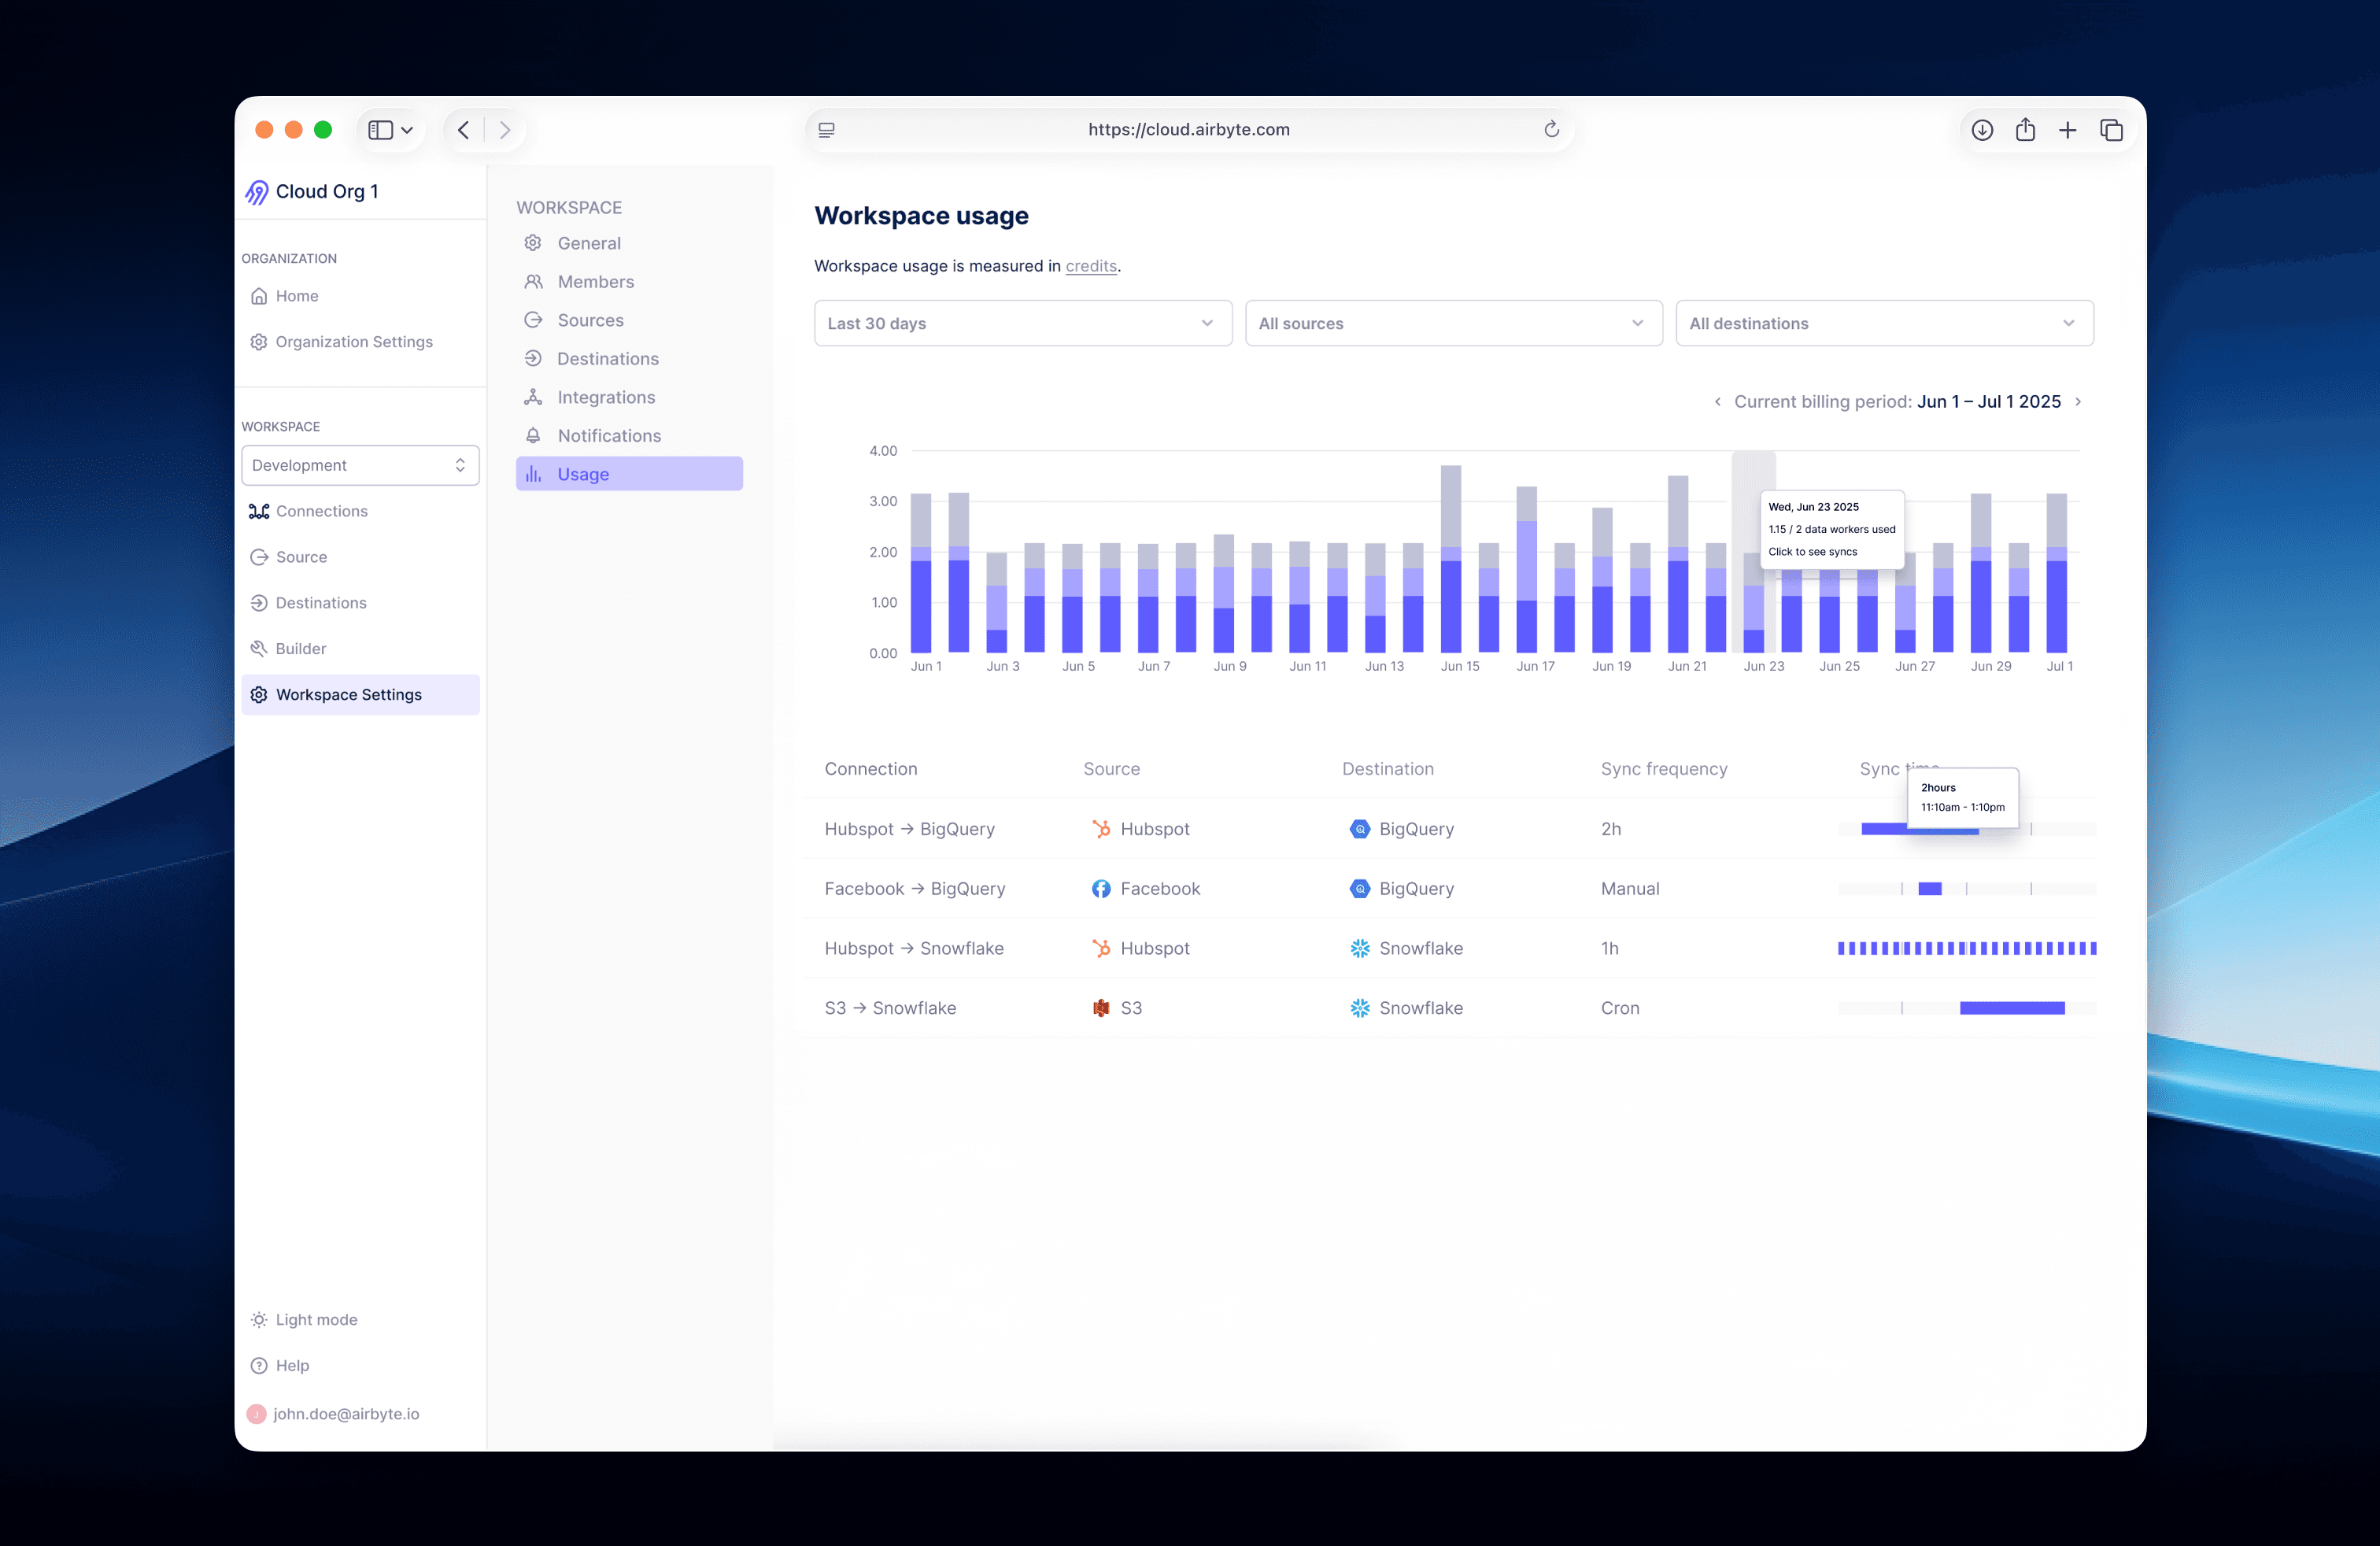Image resolution: width=2380 pixels, height=1546 pixels.
Task: Click the Hubspot → BigQuery sync time bar
Action: (1885, 829)
